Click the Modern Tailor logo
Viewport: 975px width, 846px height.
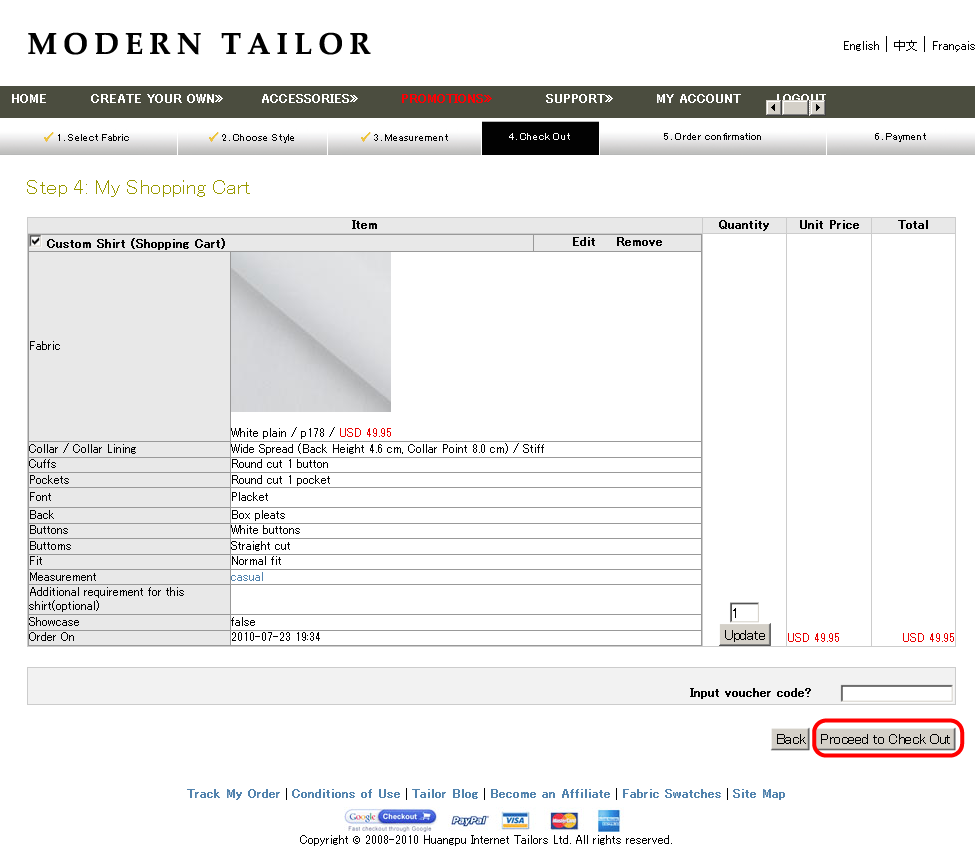[x=200, y=44]
